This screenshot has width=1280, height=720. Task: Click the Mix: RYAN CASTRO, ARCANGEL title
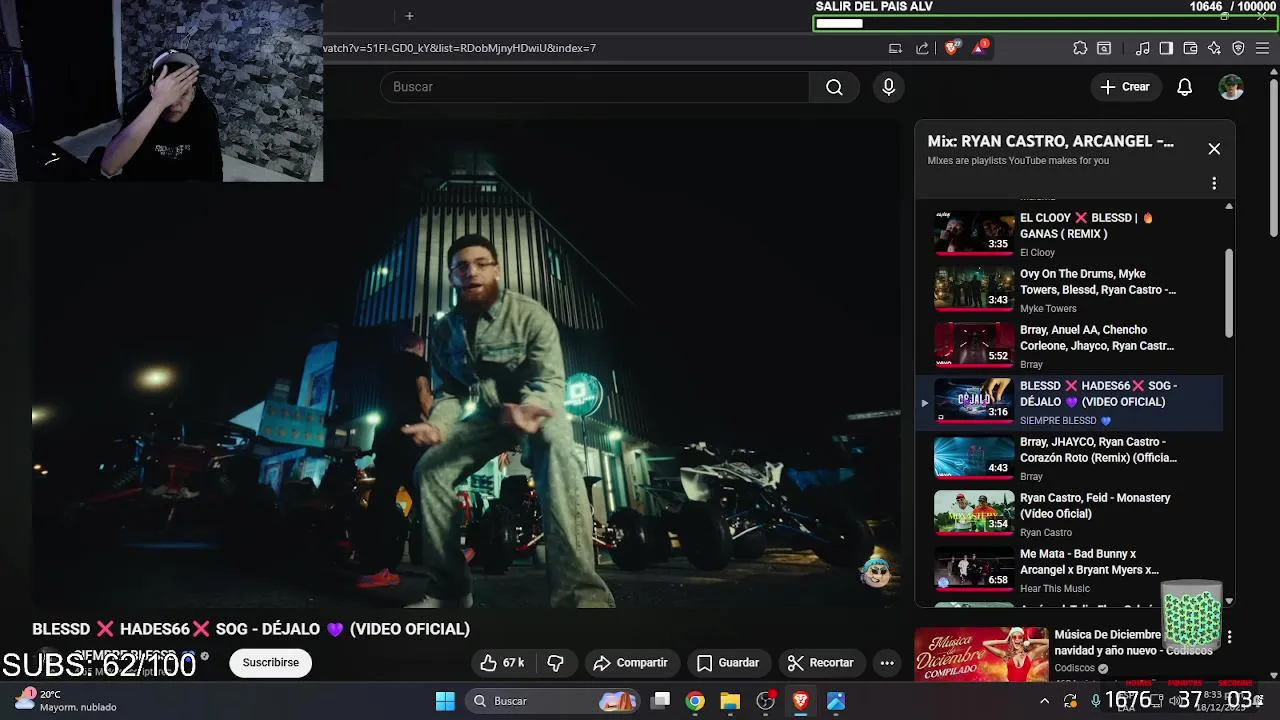point(1050,142)
